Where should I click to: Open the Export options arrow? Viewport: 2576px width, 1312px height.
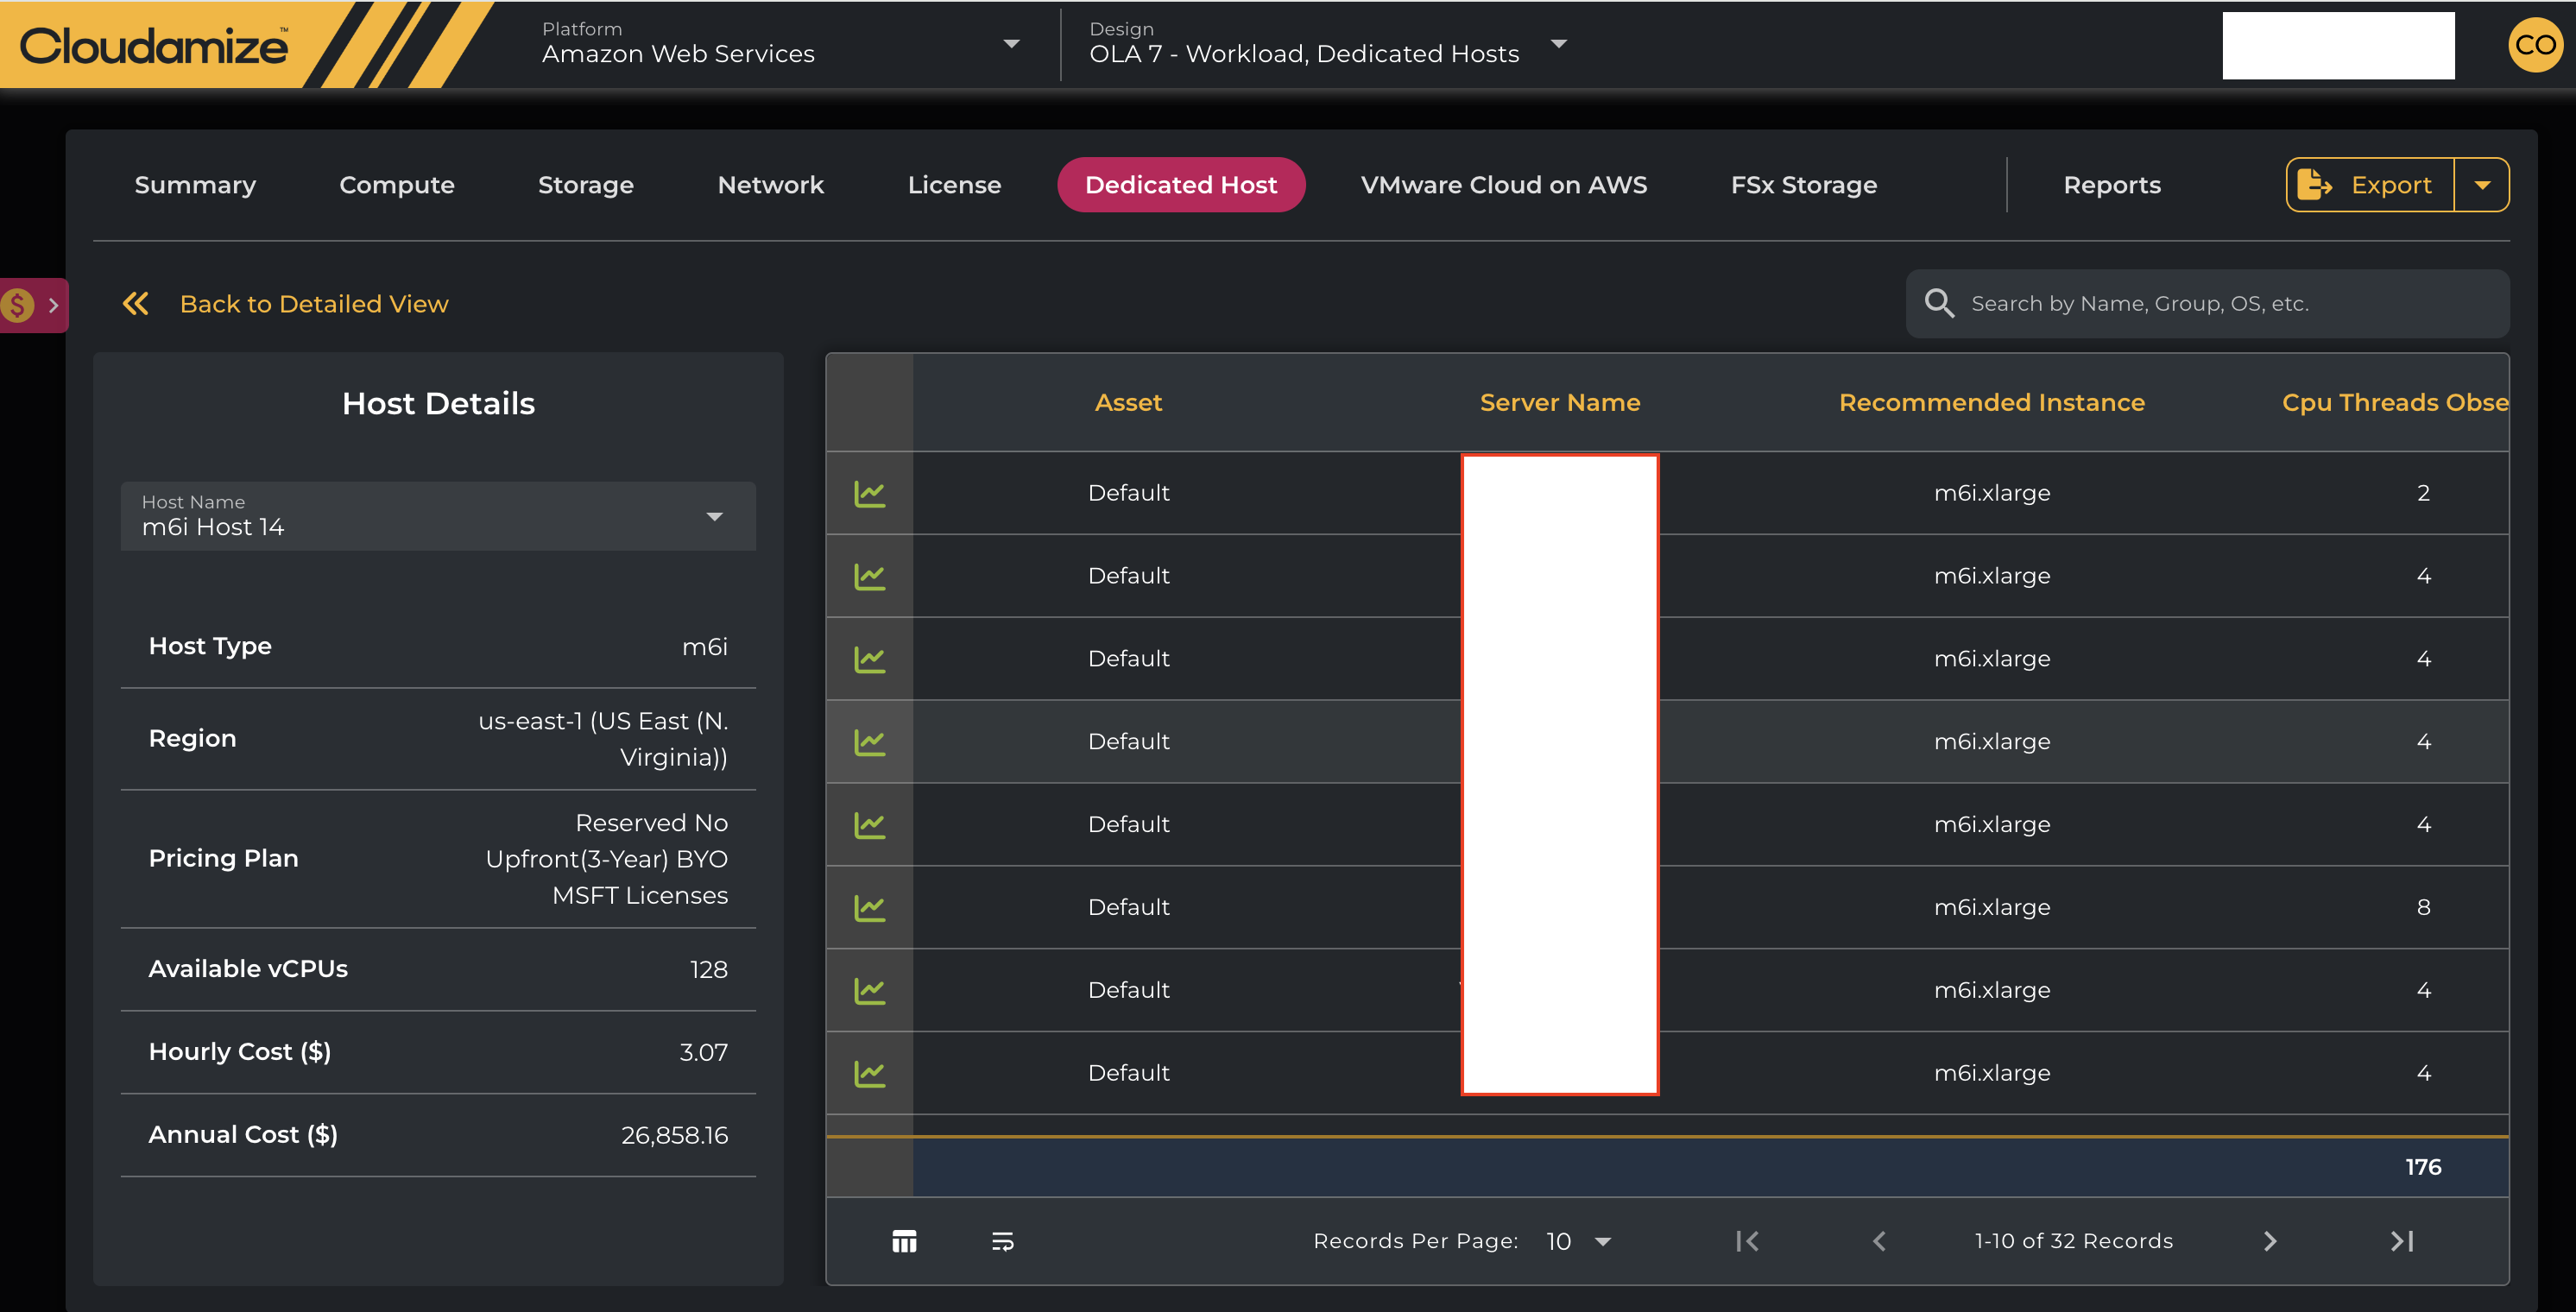tap(2482, 185)
